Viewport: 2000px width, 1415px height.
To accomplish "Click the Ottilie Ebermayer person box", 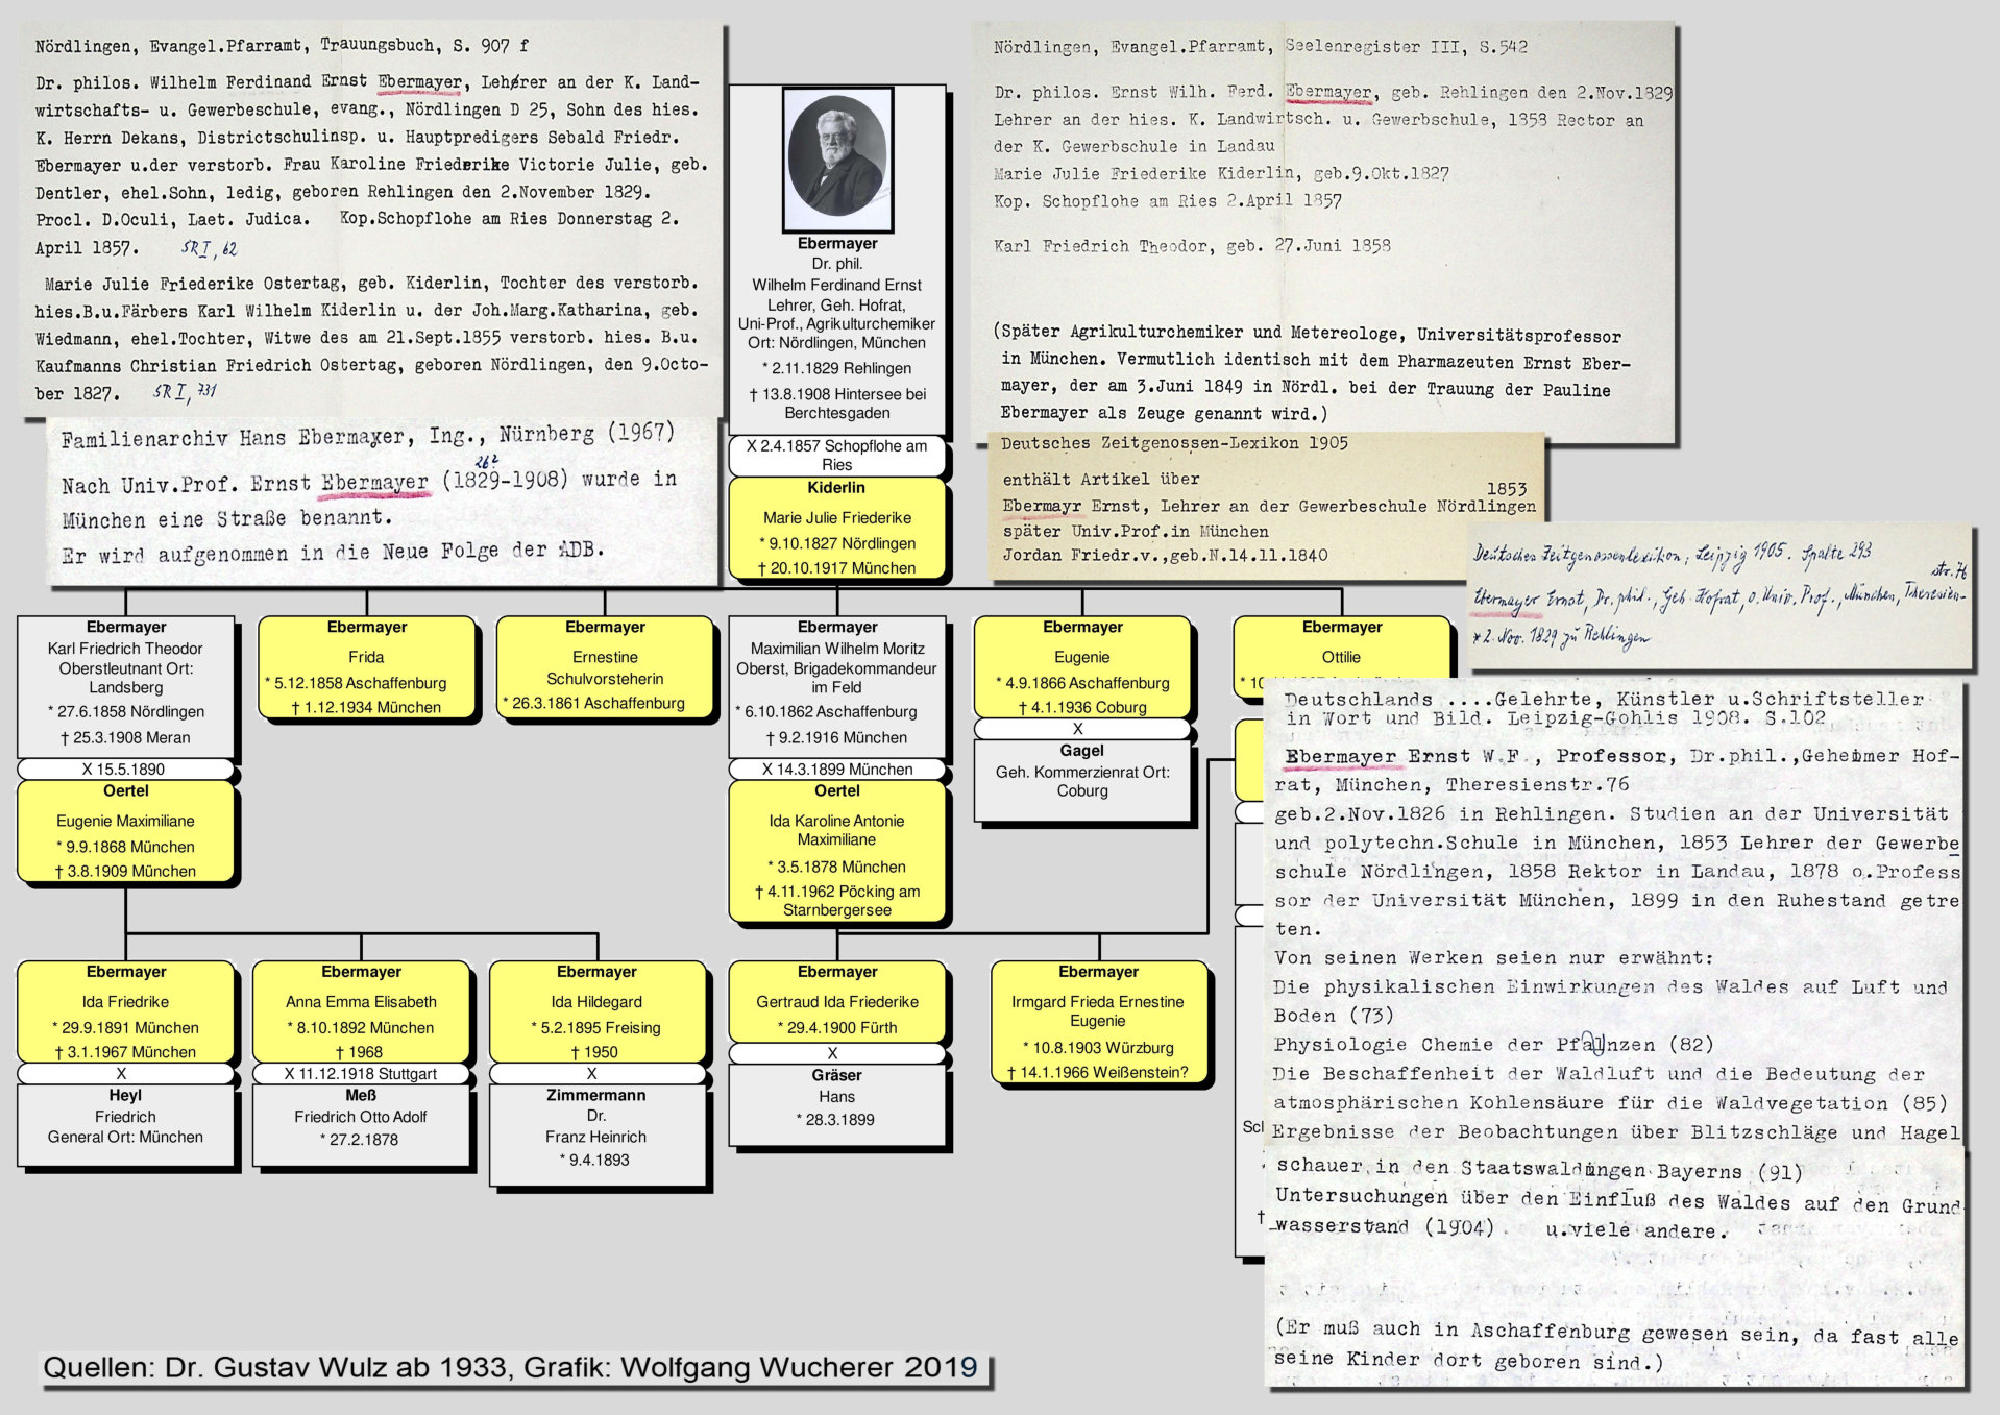I will pyautogui.click(x=1340, y=650).
